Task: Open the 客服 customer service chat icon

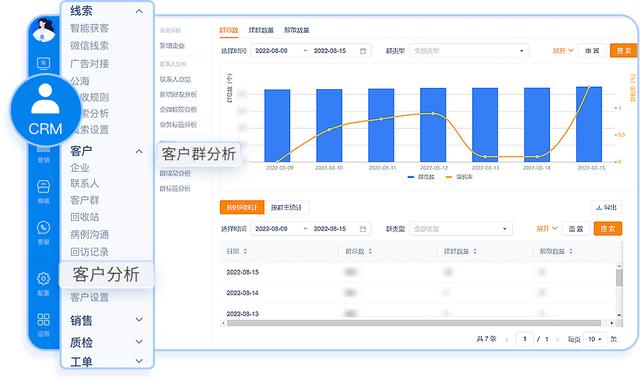Action: [x=44, y=232]
